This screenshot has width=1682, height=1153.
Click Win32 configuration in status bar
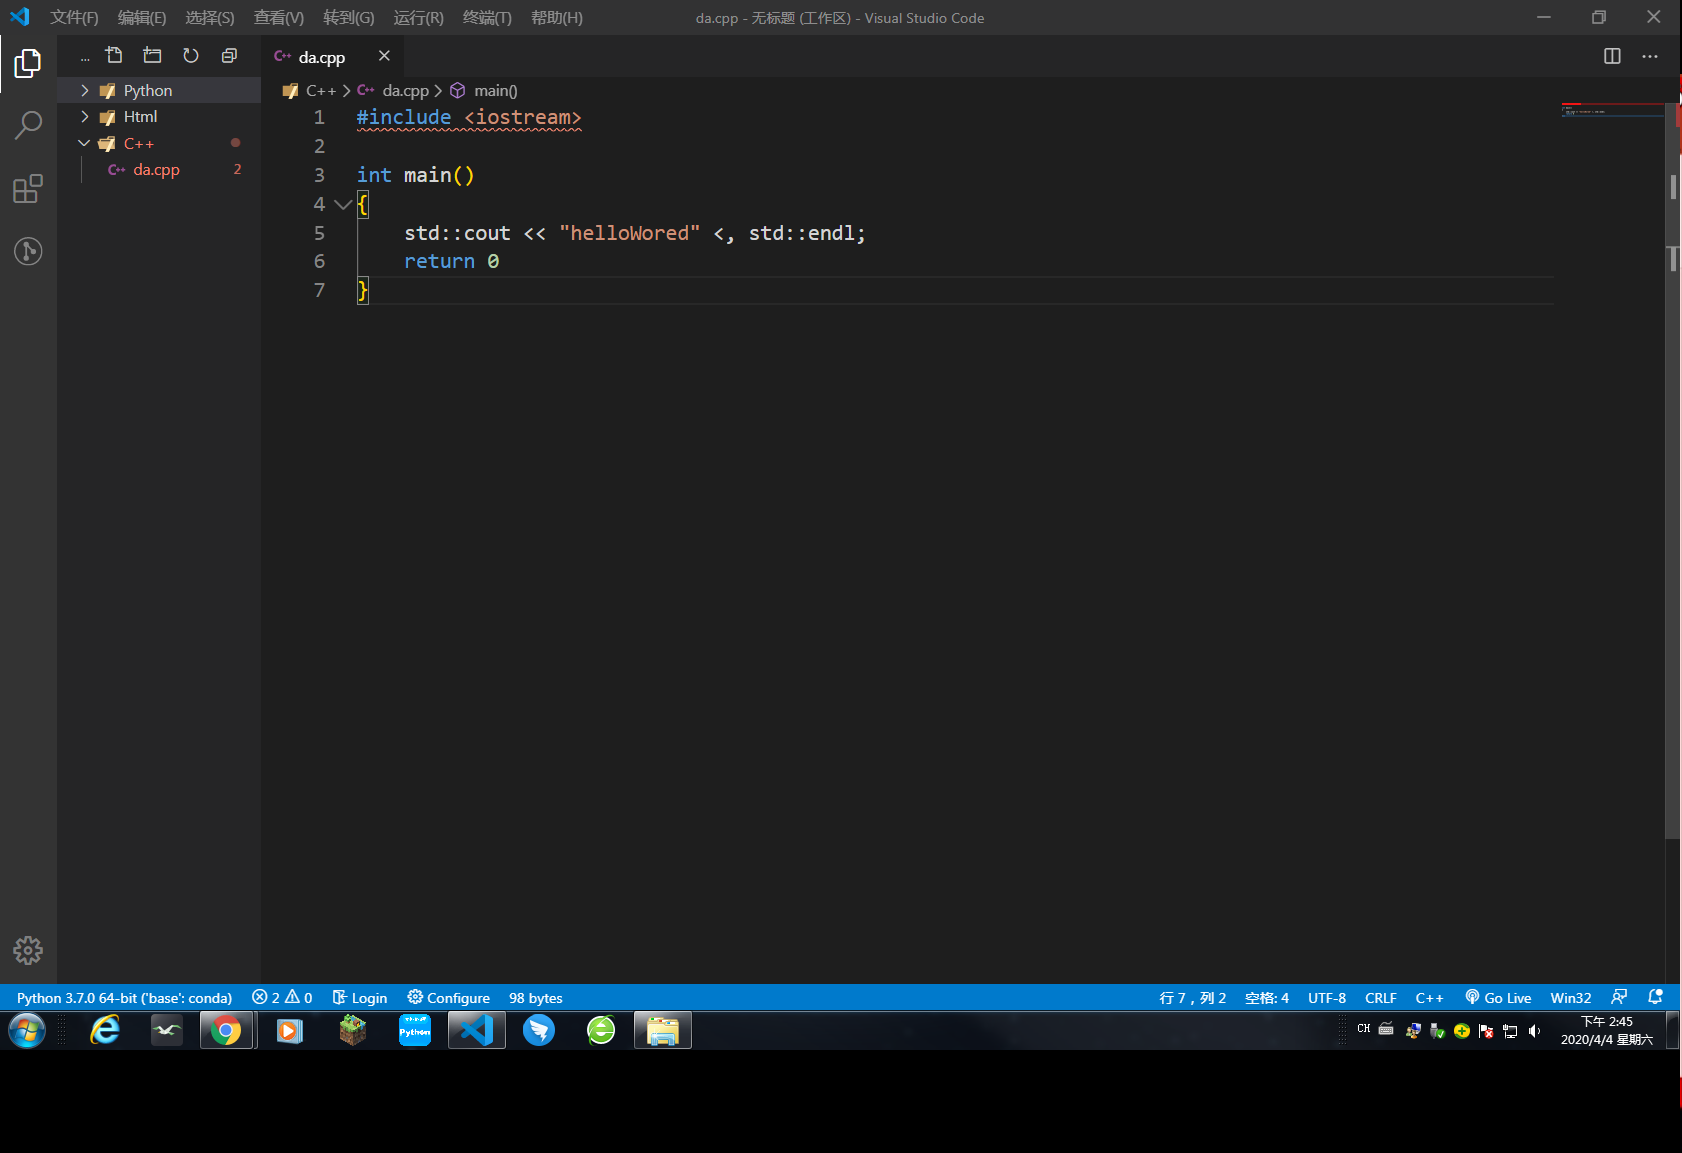[x=1571, y=998]
